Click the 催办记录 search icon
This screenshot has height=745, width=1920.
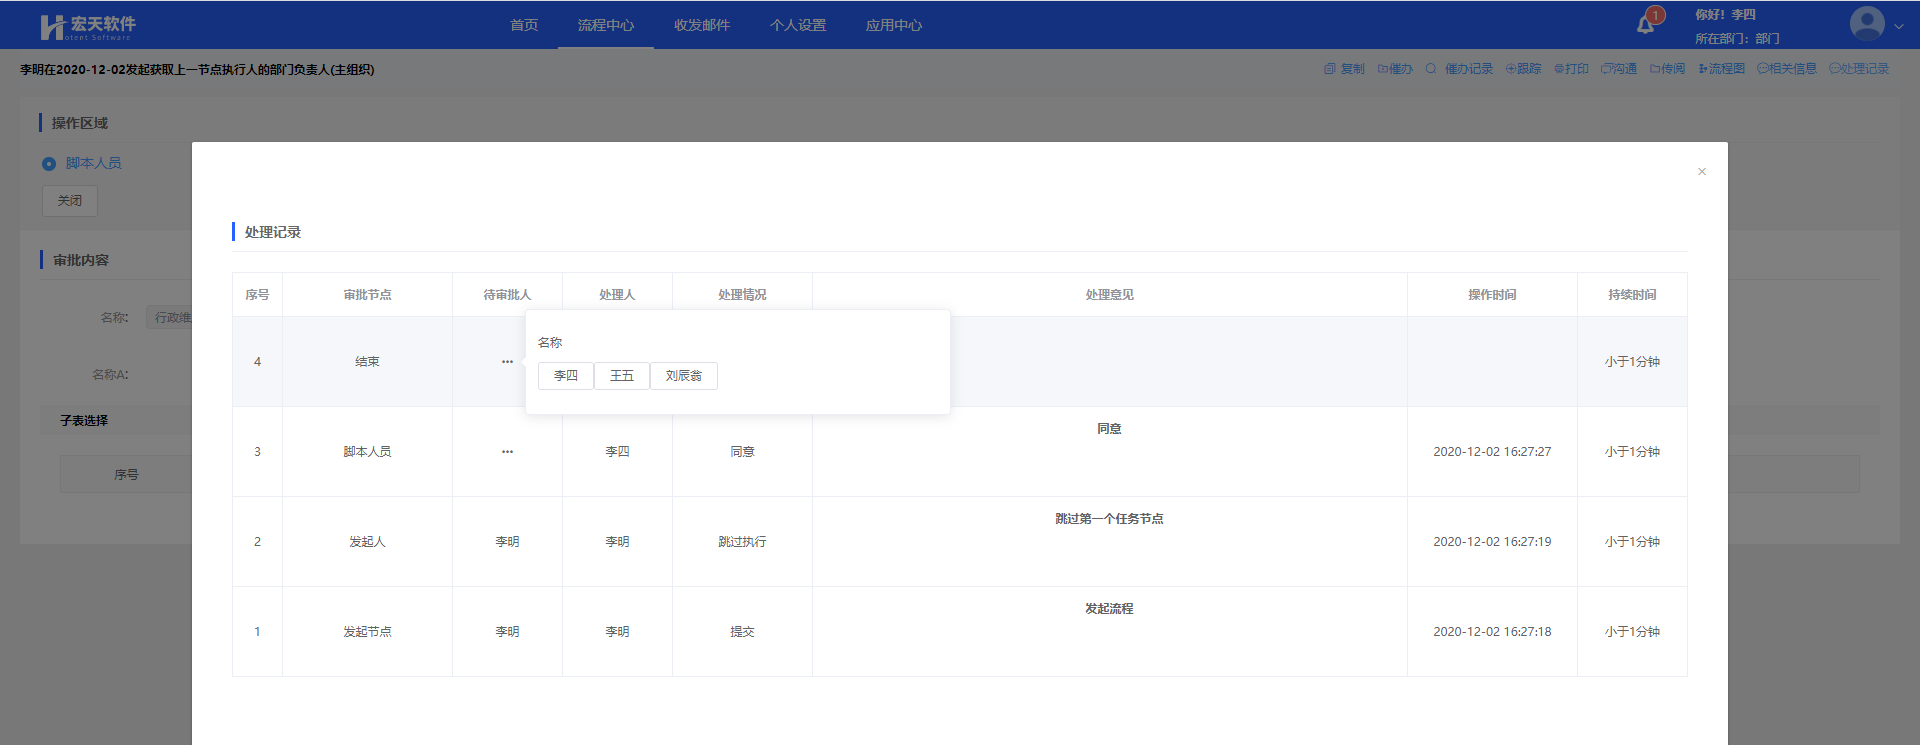(1431, 69)
